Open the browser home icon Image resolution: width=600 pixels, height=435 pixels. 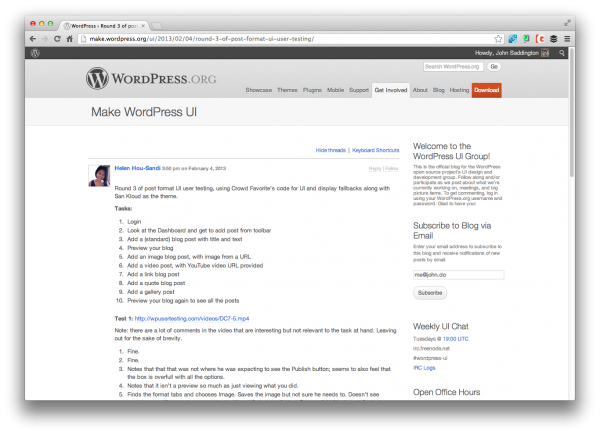(70, 39)
